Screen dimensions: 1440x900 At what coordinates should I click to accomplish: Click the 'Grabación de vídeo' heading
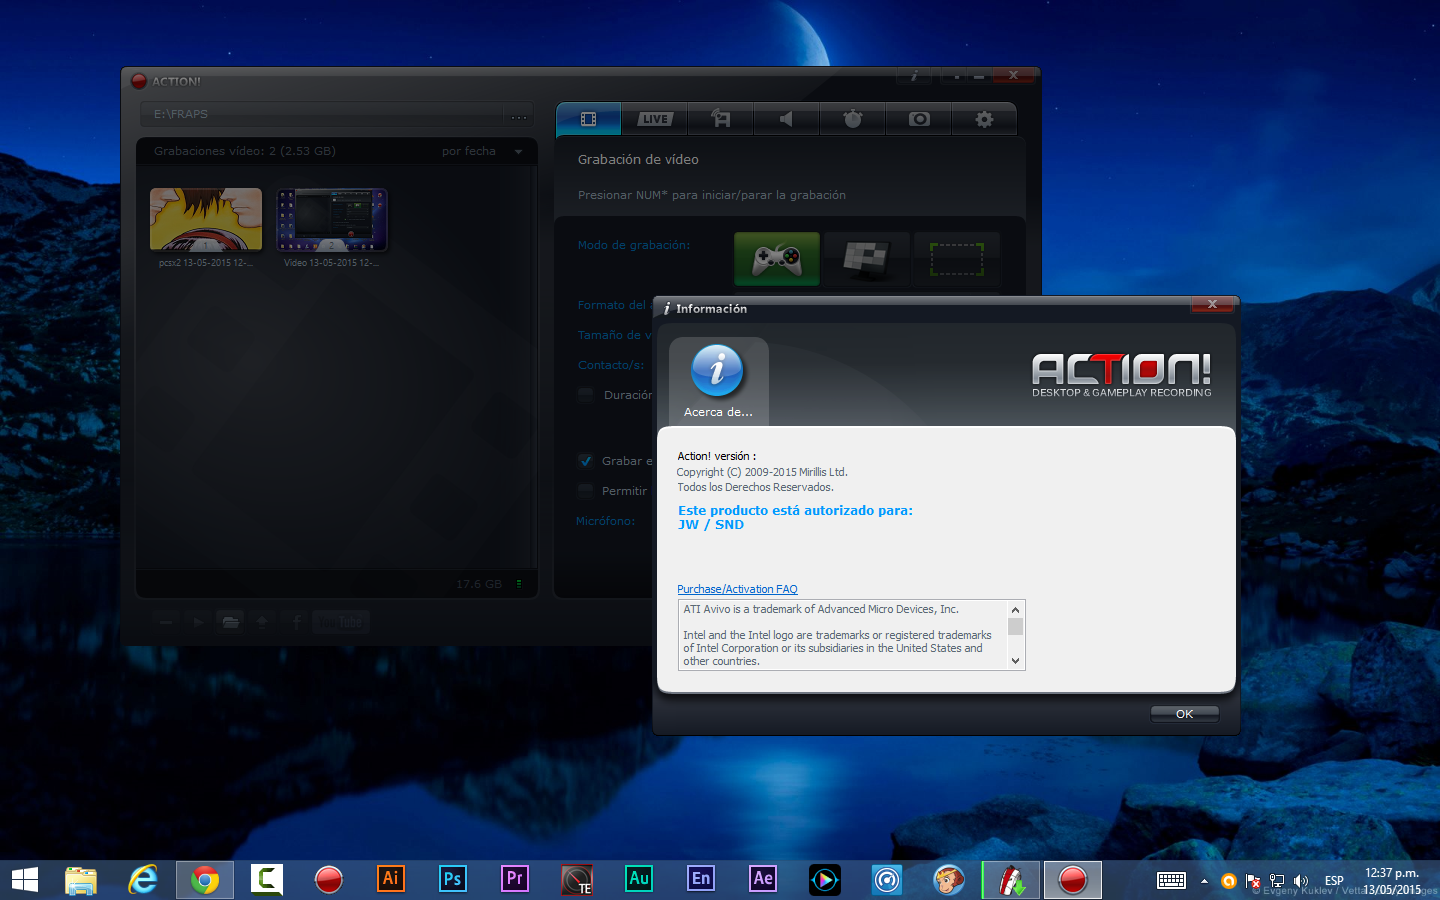coord(638,160)
